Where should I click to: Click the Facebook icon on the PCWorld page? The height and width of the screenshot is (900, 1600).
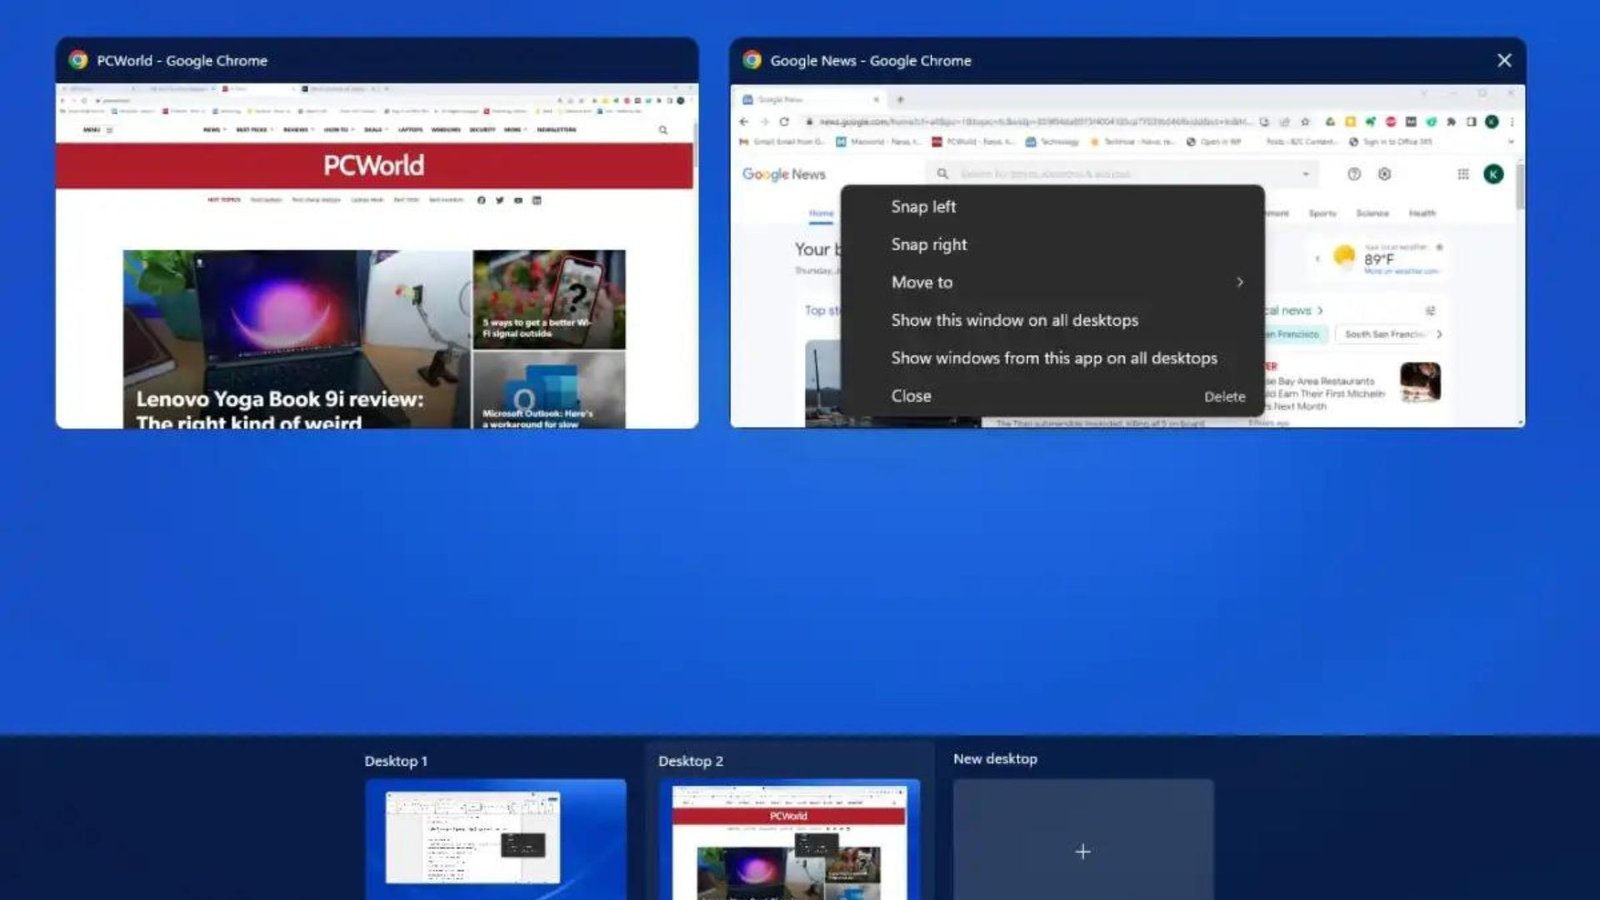[x=481, y=200]
